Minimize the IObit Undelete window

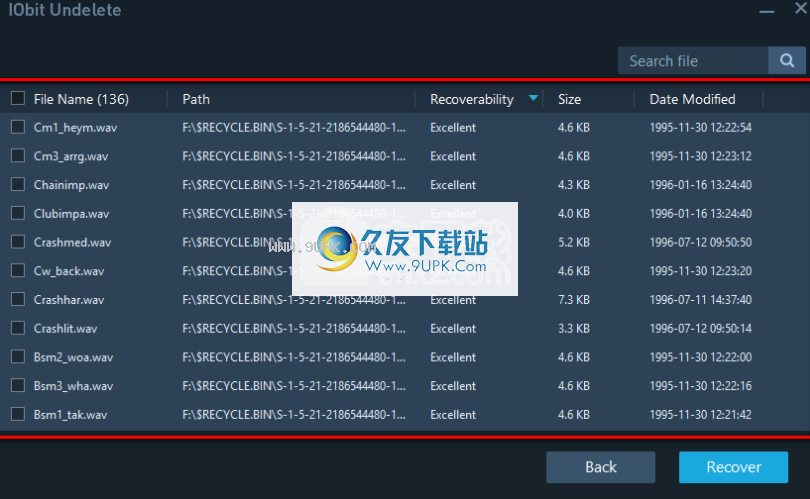pyautogui.click(x=767, y=10)
